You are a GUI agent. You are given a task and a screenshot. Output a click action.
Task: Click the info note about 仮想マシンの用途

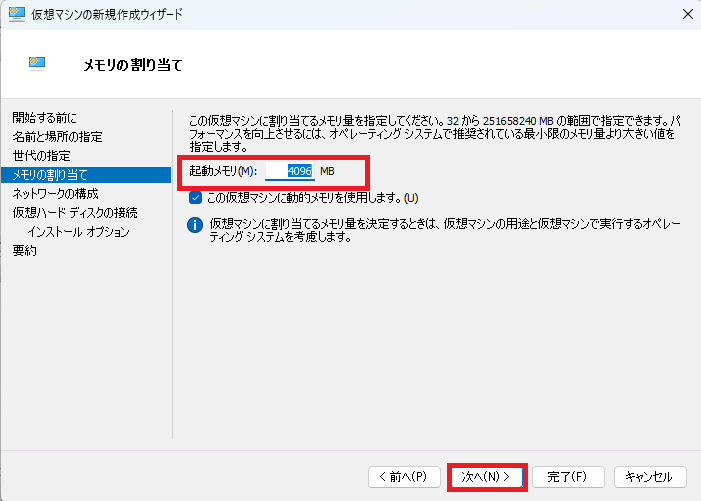coord(445,230)
